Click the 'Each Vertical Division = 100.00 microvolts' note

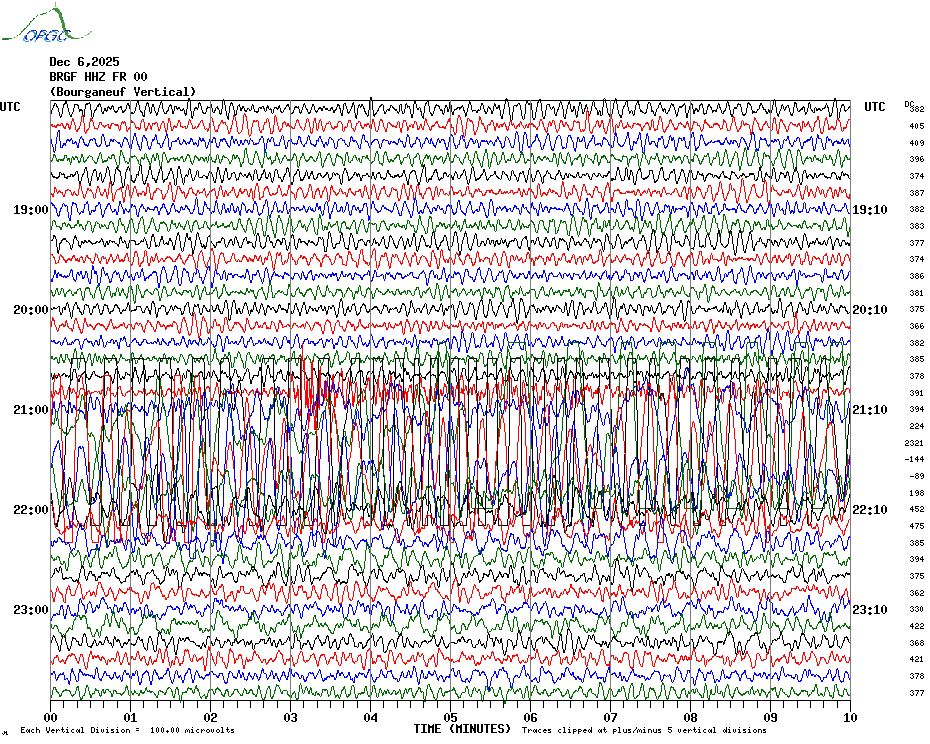coord(128,730)
